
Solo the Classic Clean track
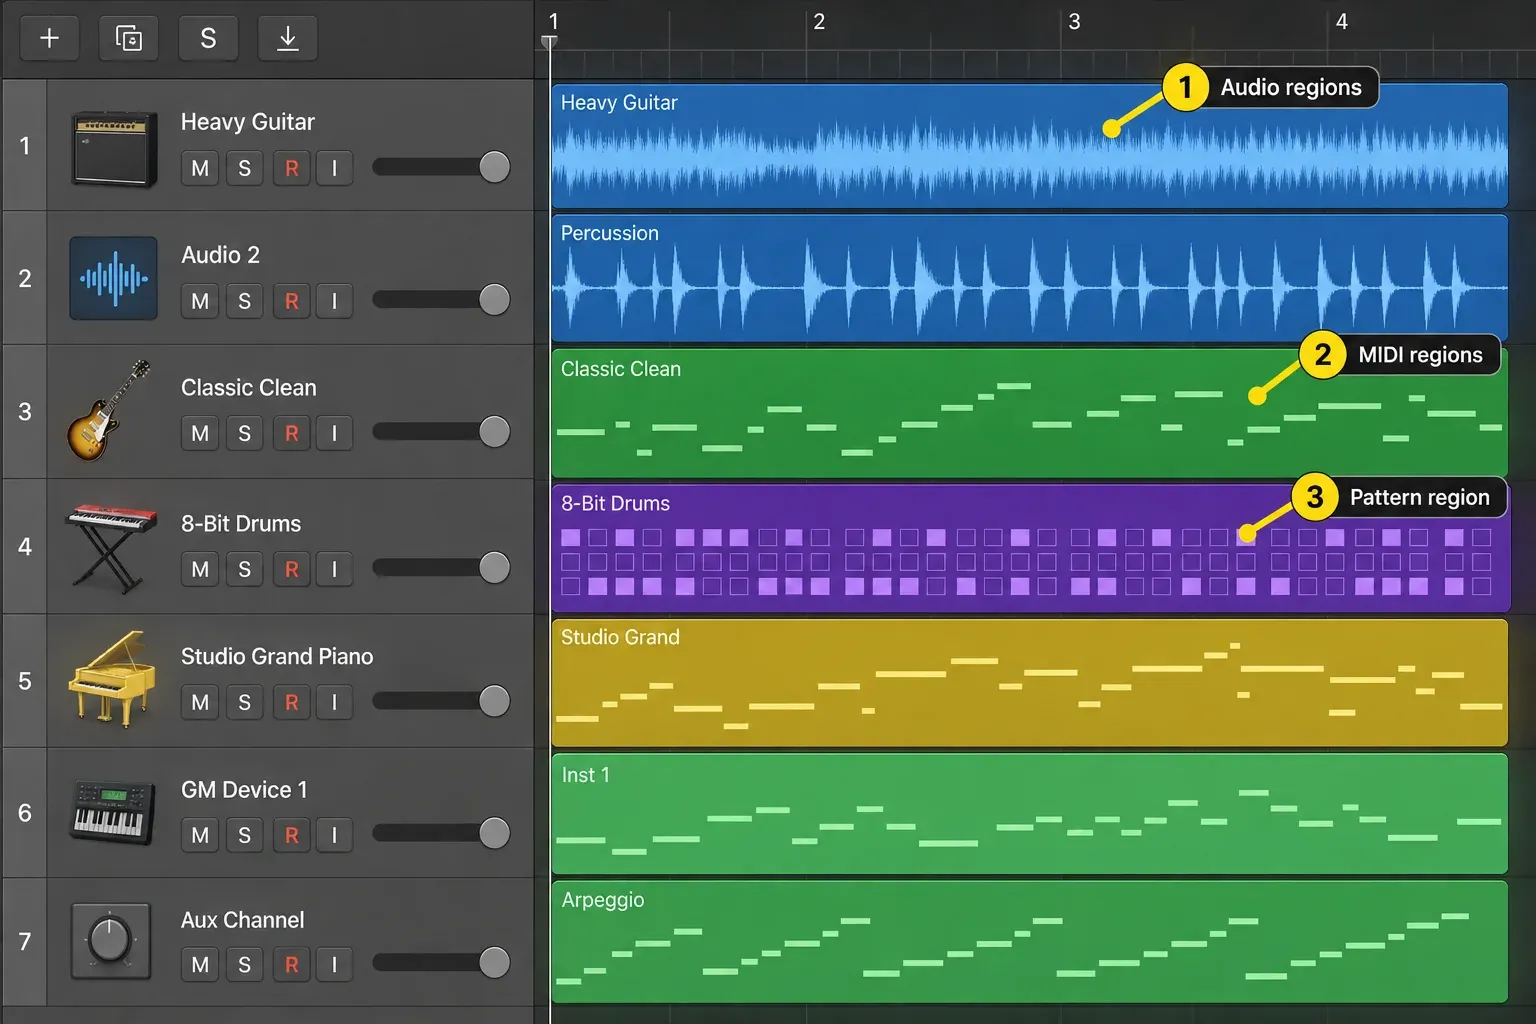point(245,433)
